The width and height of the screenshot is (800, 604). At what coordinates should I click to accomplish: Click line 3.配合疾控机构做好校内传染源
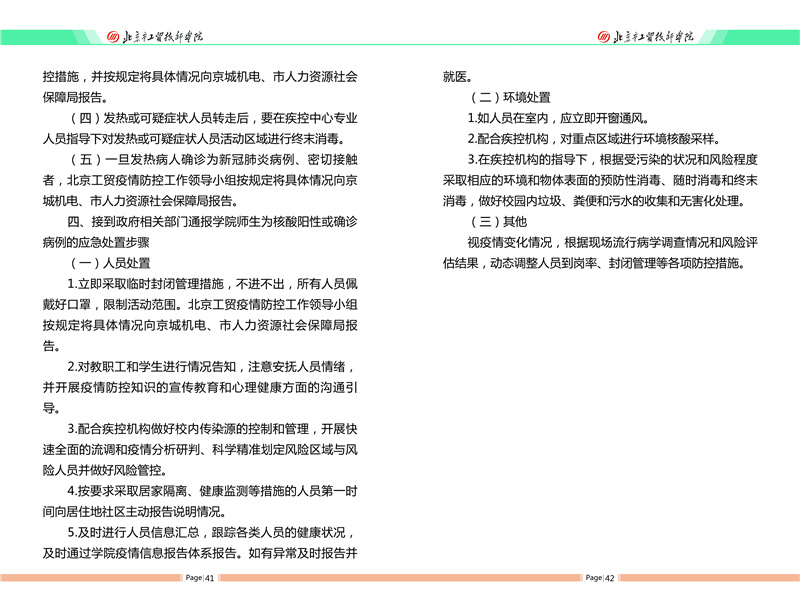[212, 429]
